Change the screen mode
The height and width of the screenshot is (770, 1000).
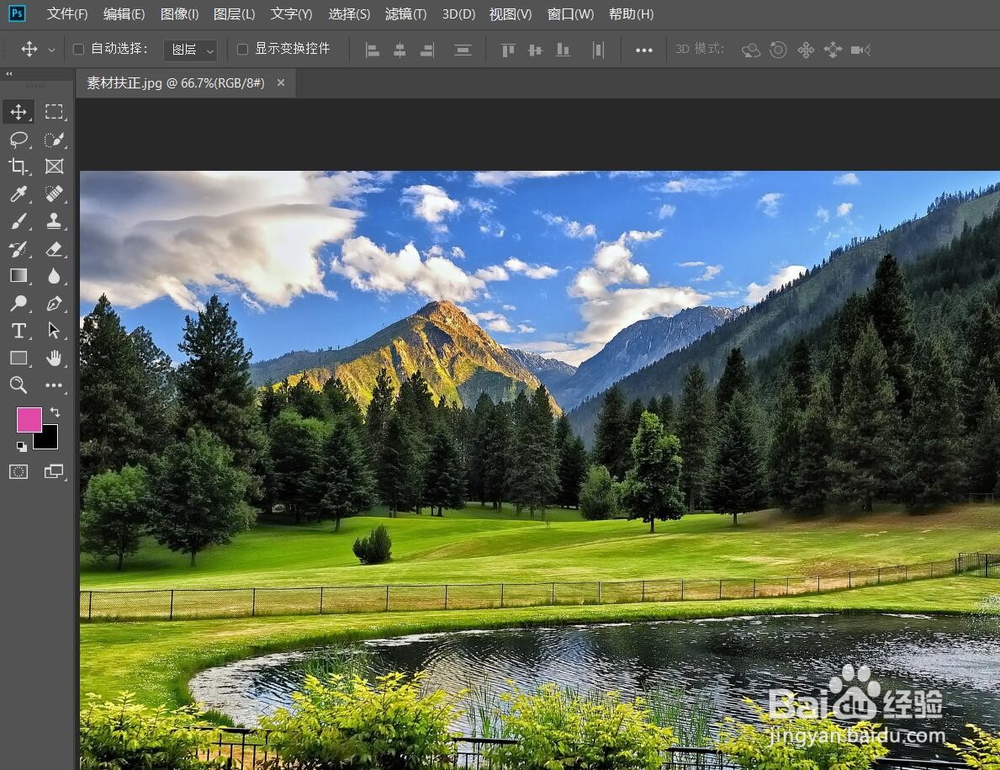click(x=54, y=471)
